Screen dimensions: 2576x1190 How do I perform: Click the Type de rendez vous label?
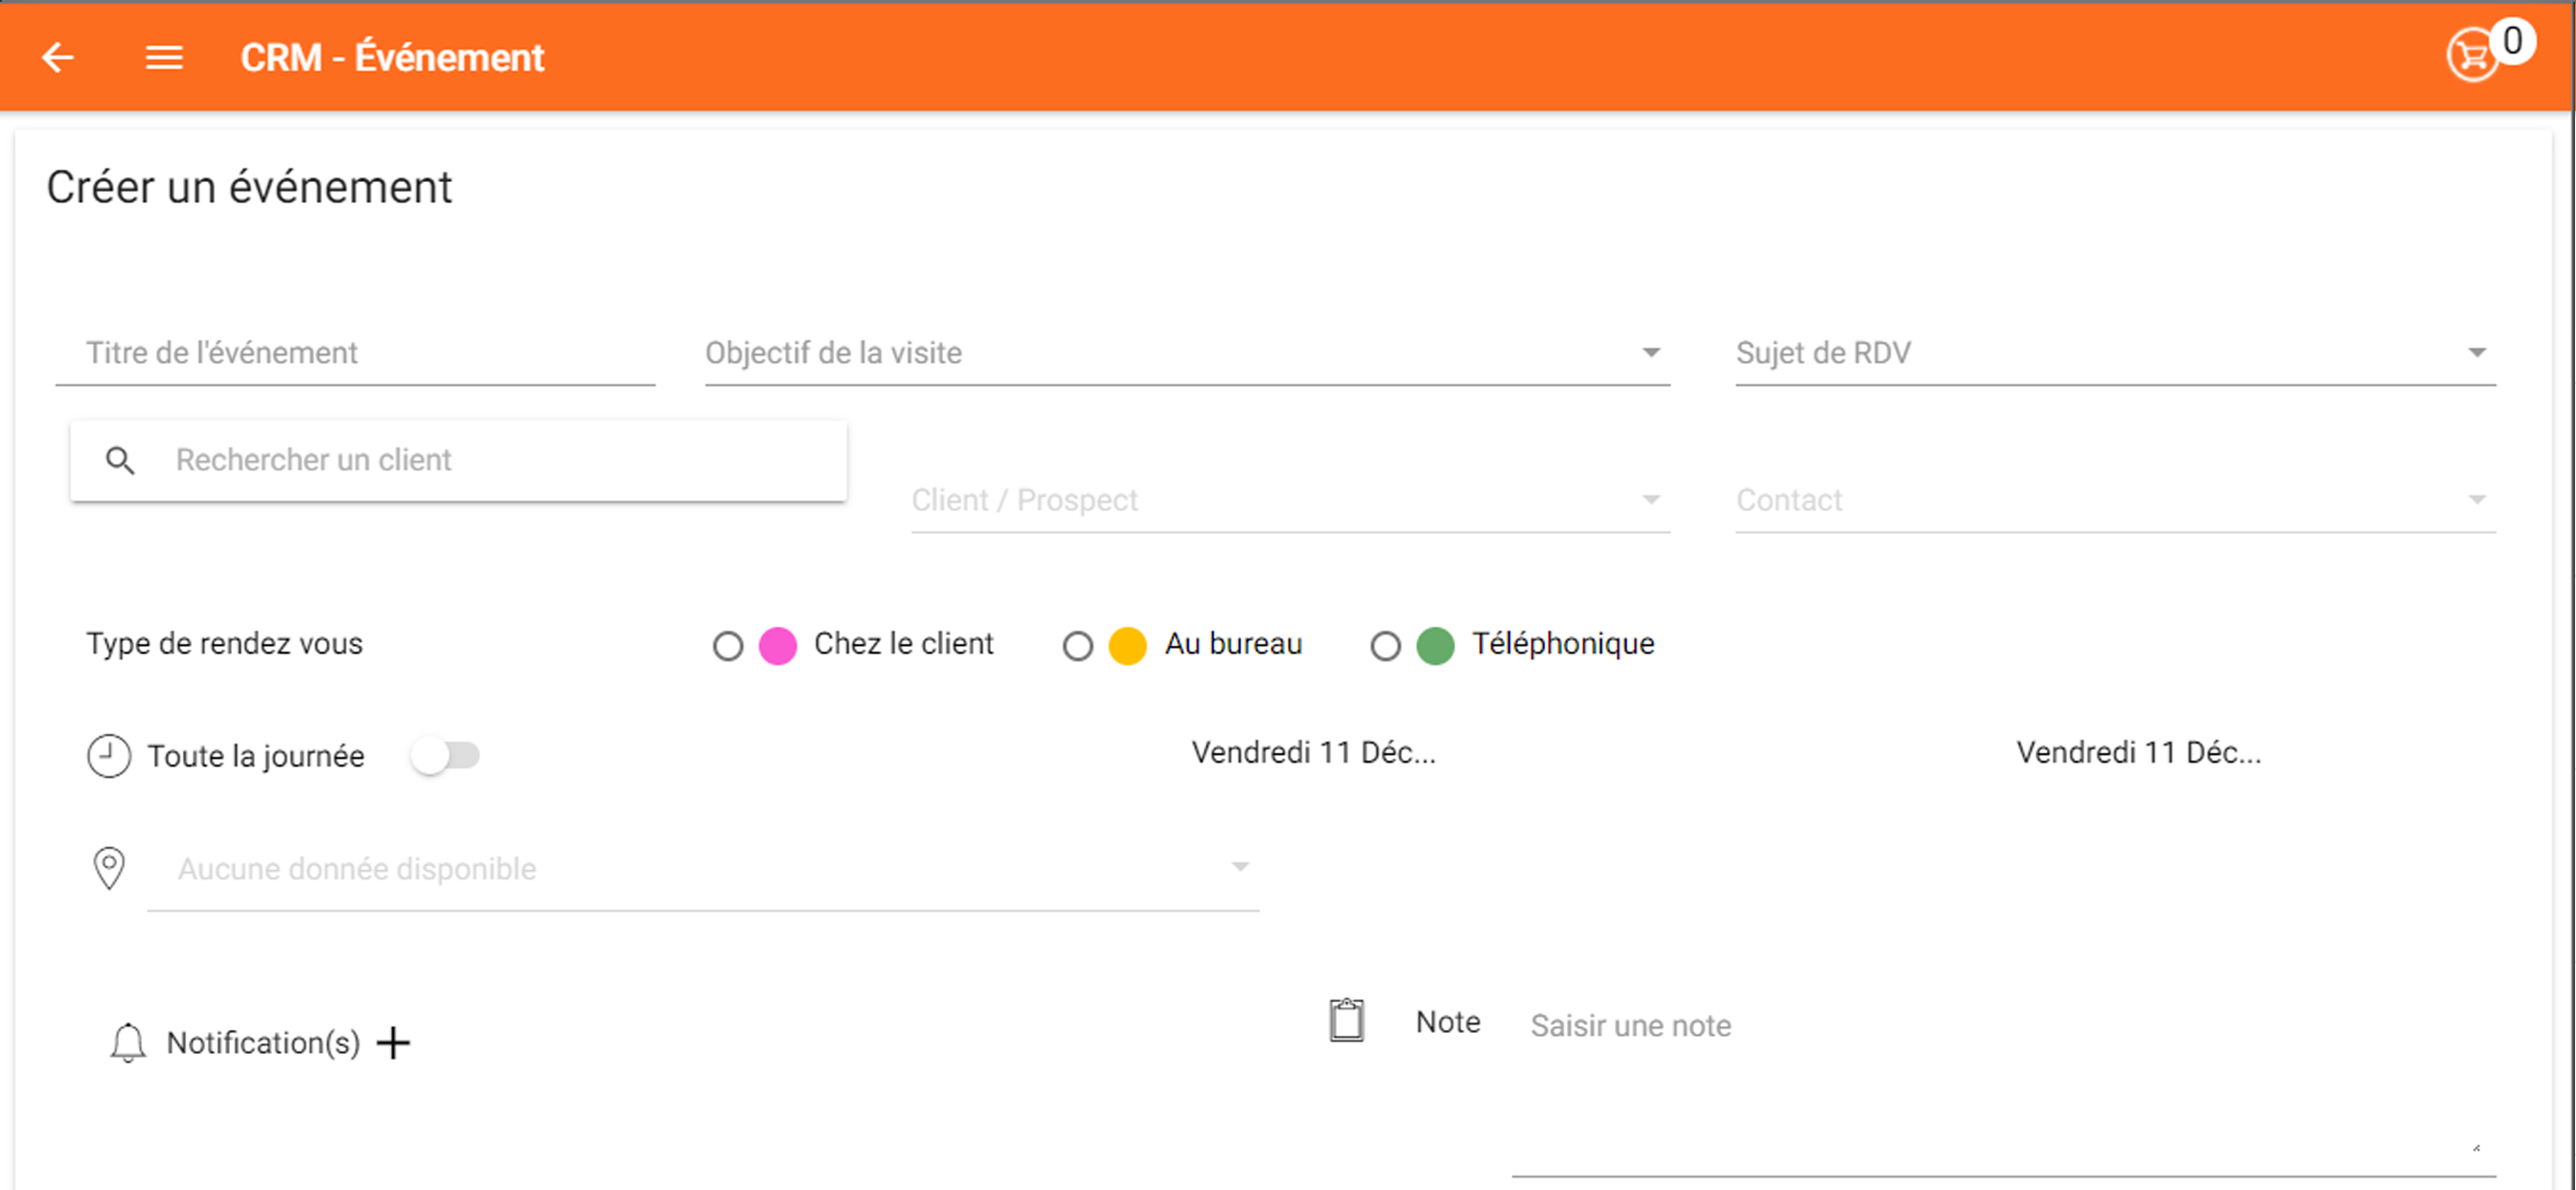click(224, 643)
